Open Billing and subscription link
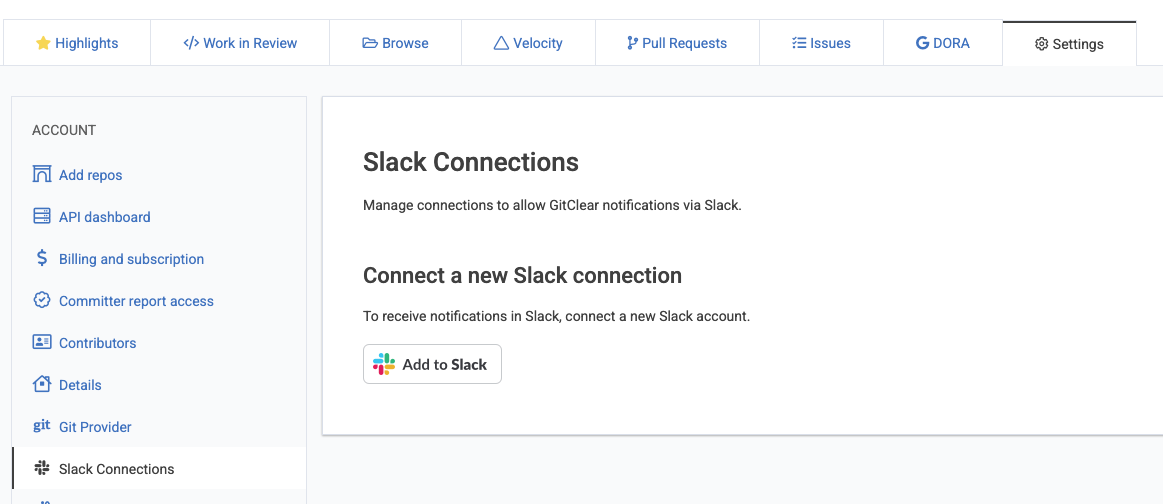This screenshot has height=504, width=1163. pos(131,259)
